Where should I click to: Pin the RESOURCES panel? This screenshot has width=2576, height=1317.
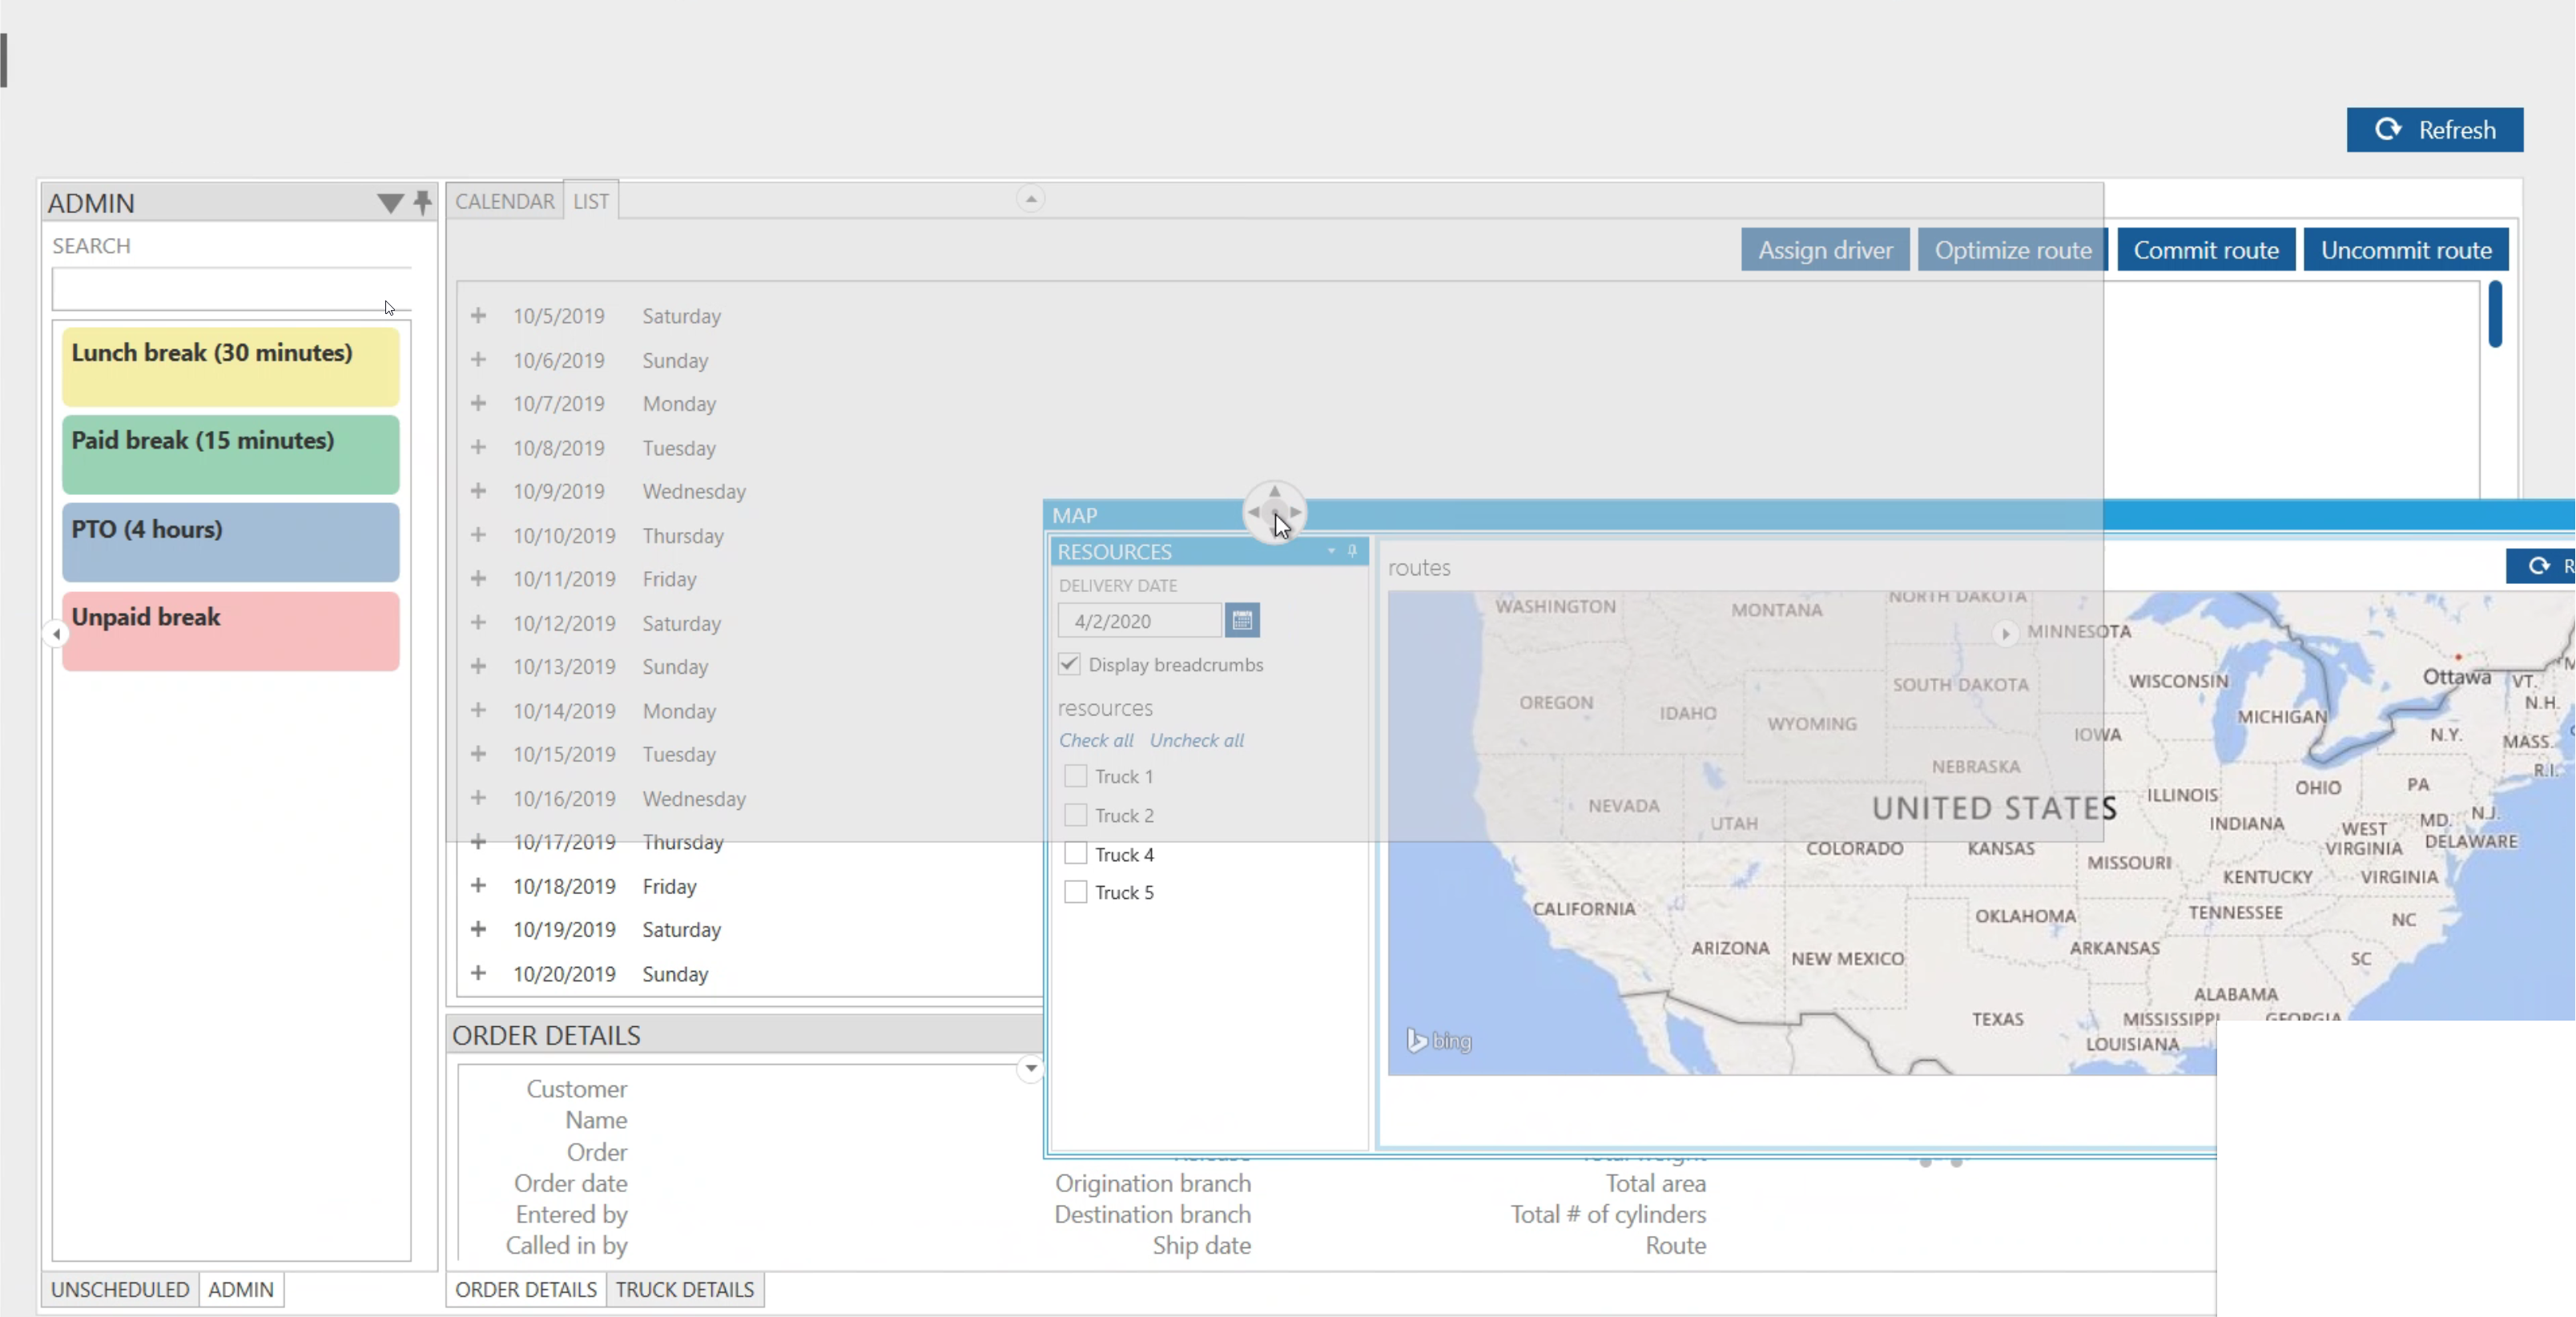pyautogui.click(x=1352, y=551)
